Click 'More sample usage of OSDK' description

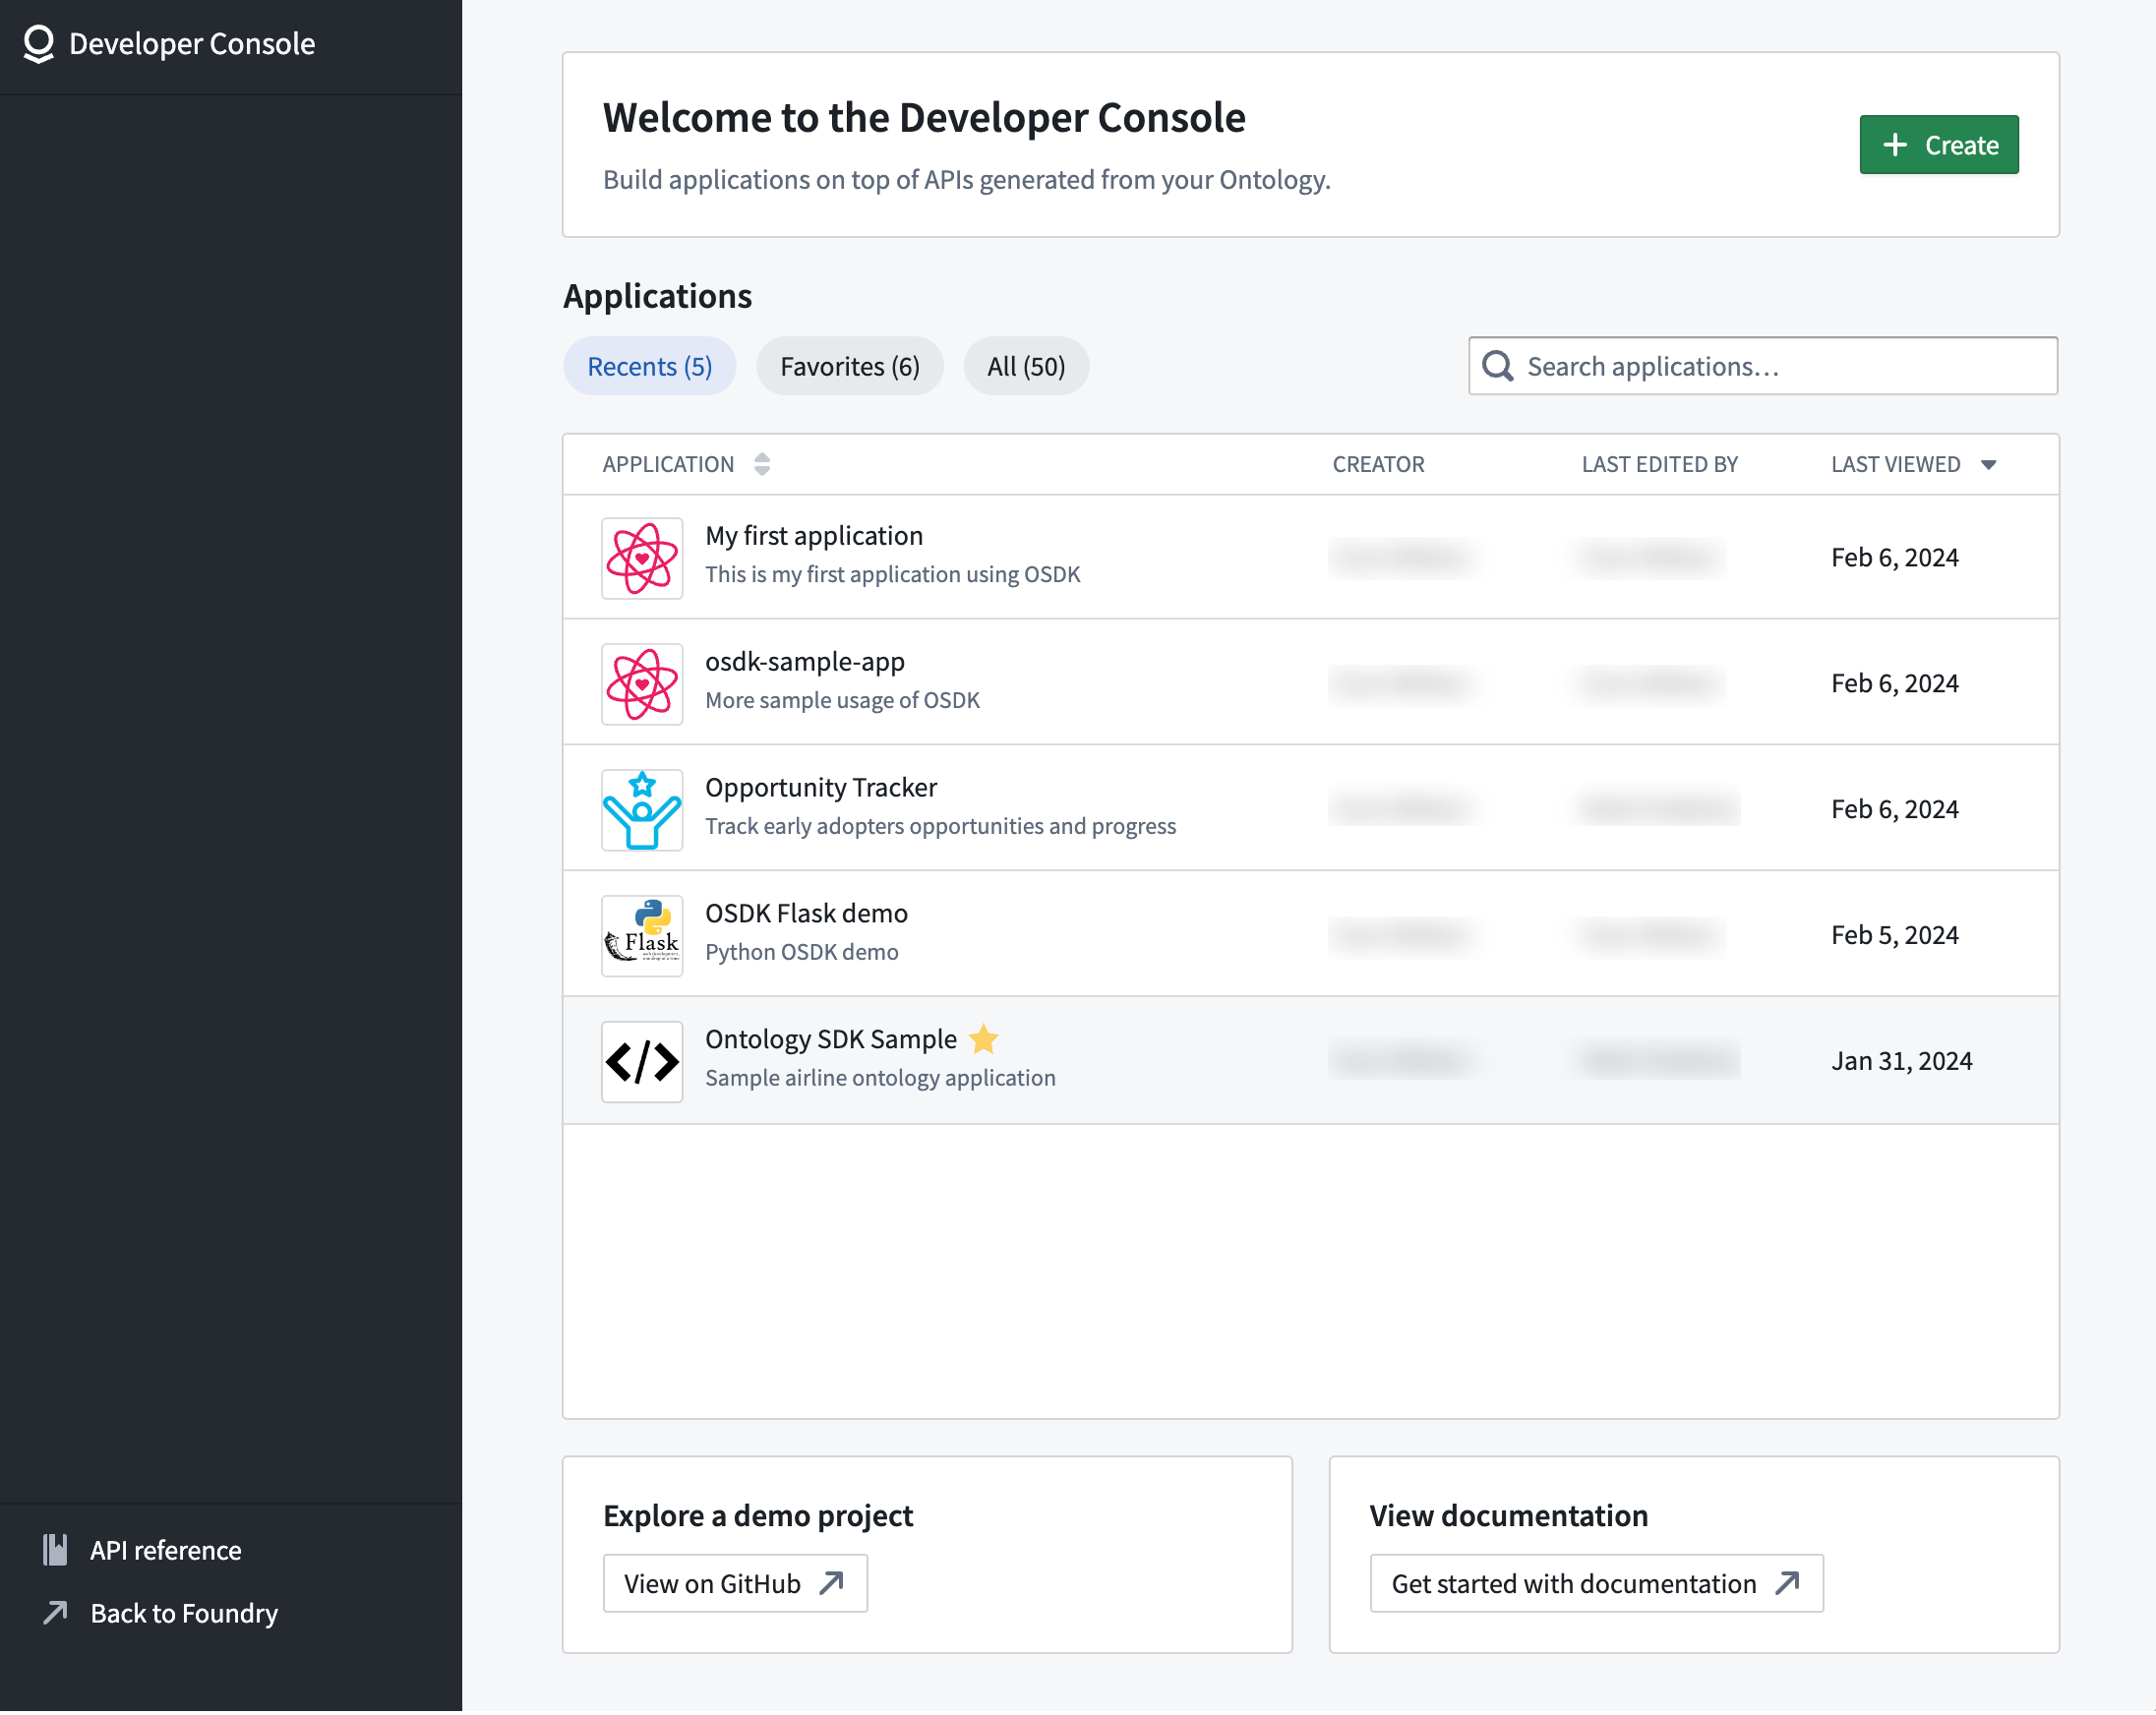point(843,701)
